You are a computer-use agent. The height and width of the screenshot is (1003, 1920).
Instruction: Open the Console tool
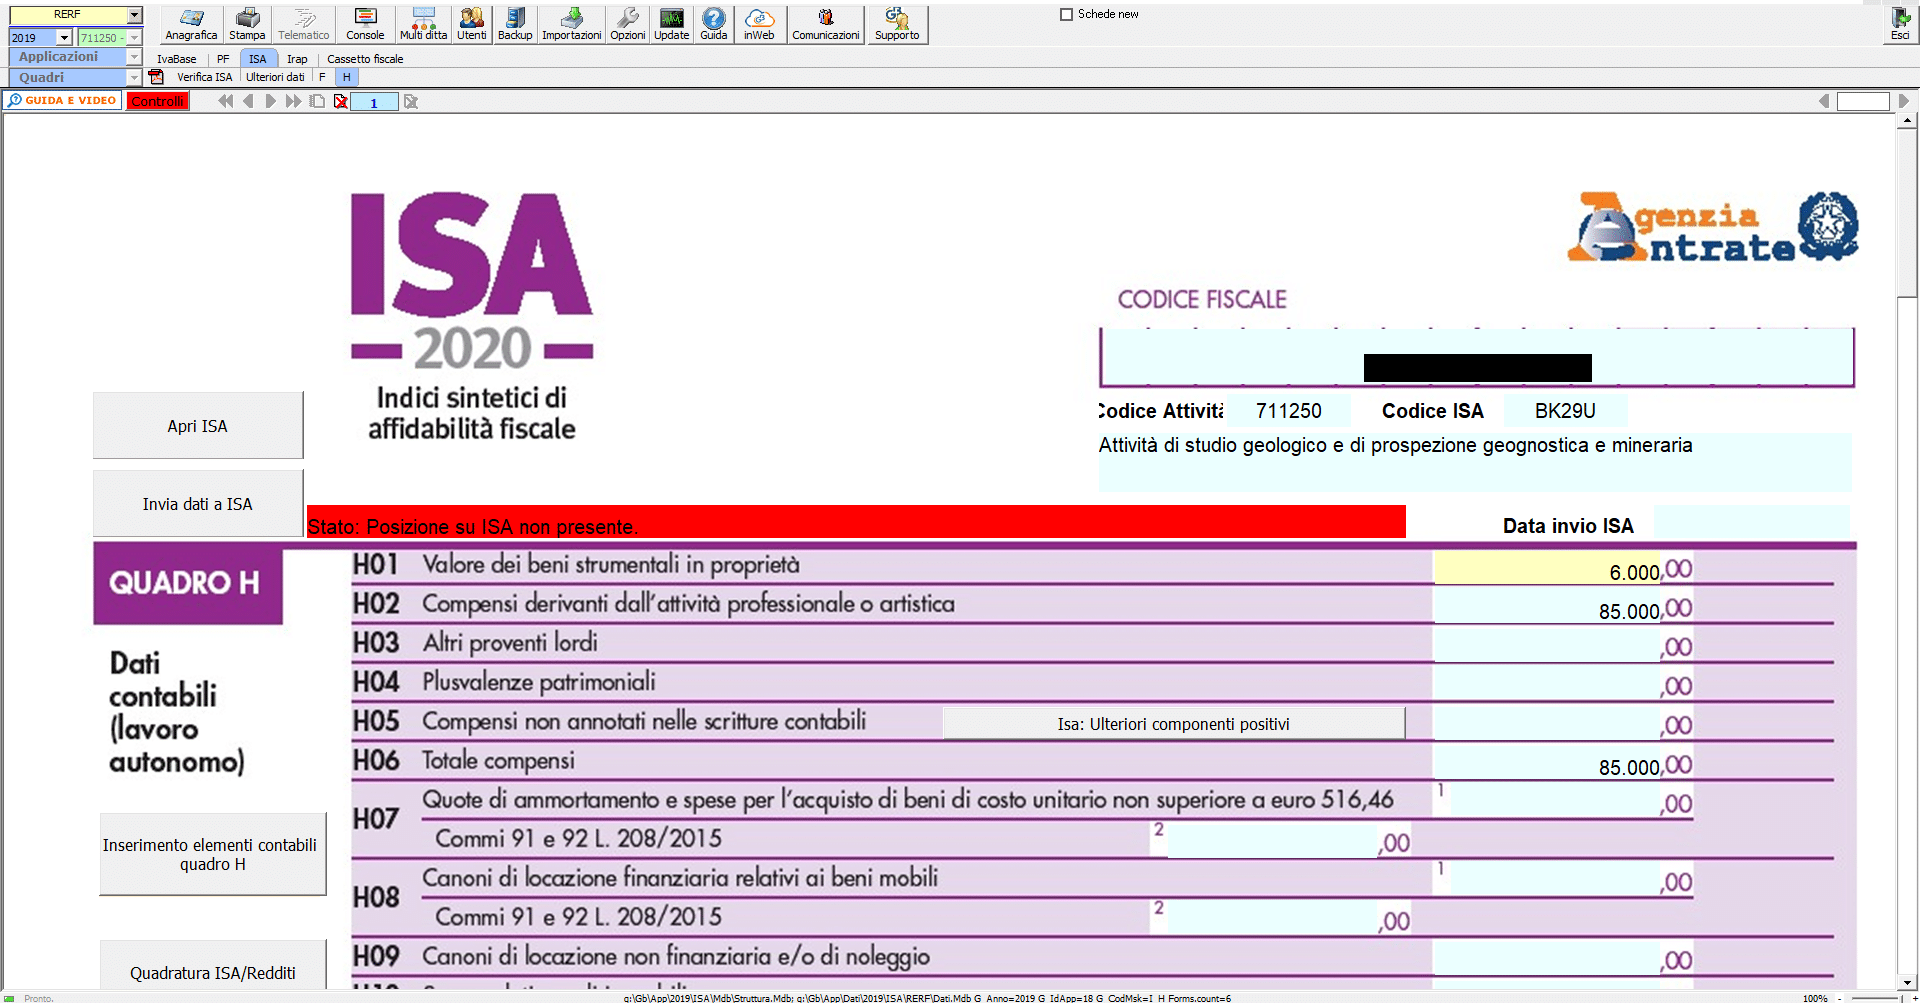coord(365,24)
